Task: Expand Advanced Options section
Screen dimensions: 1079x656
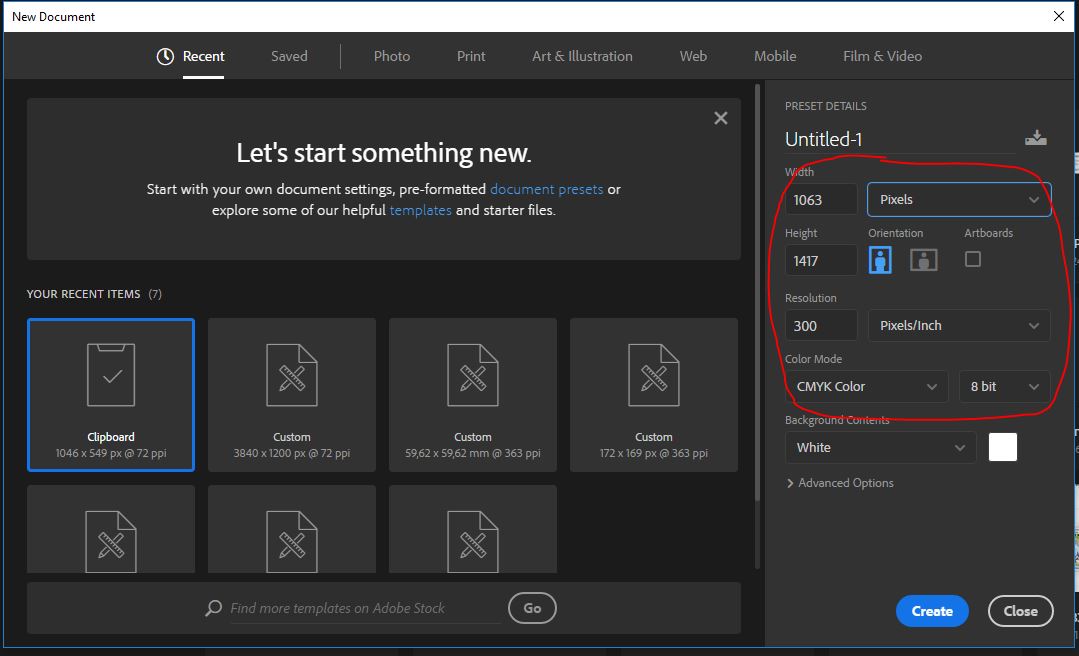Action: pyautogui.click(x=840, y=483)
